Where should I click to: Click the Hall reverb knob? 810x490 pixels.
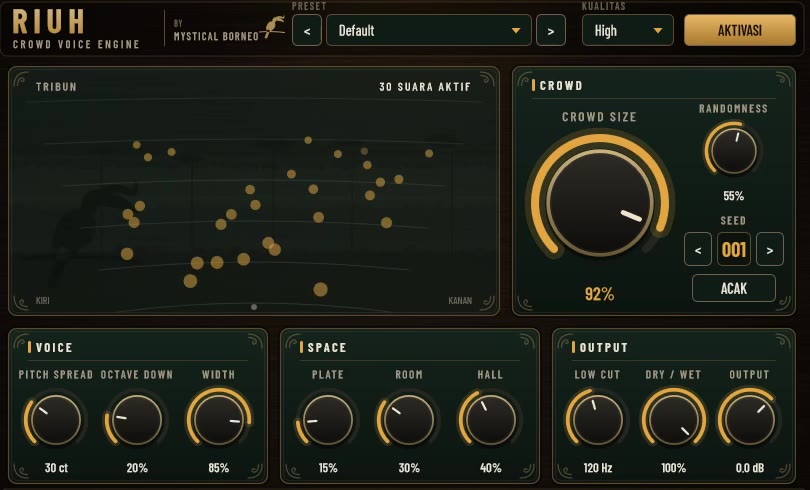[x=490, y=420]
